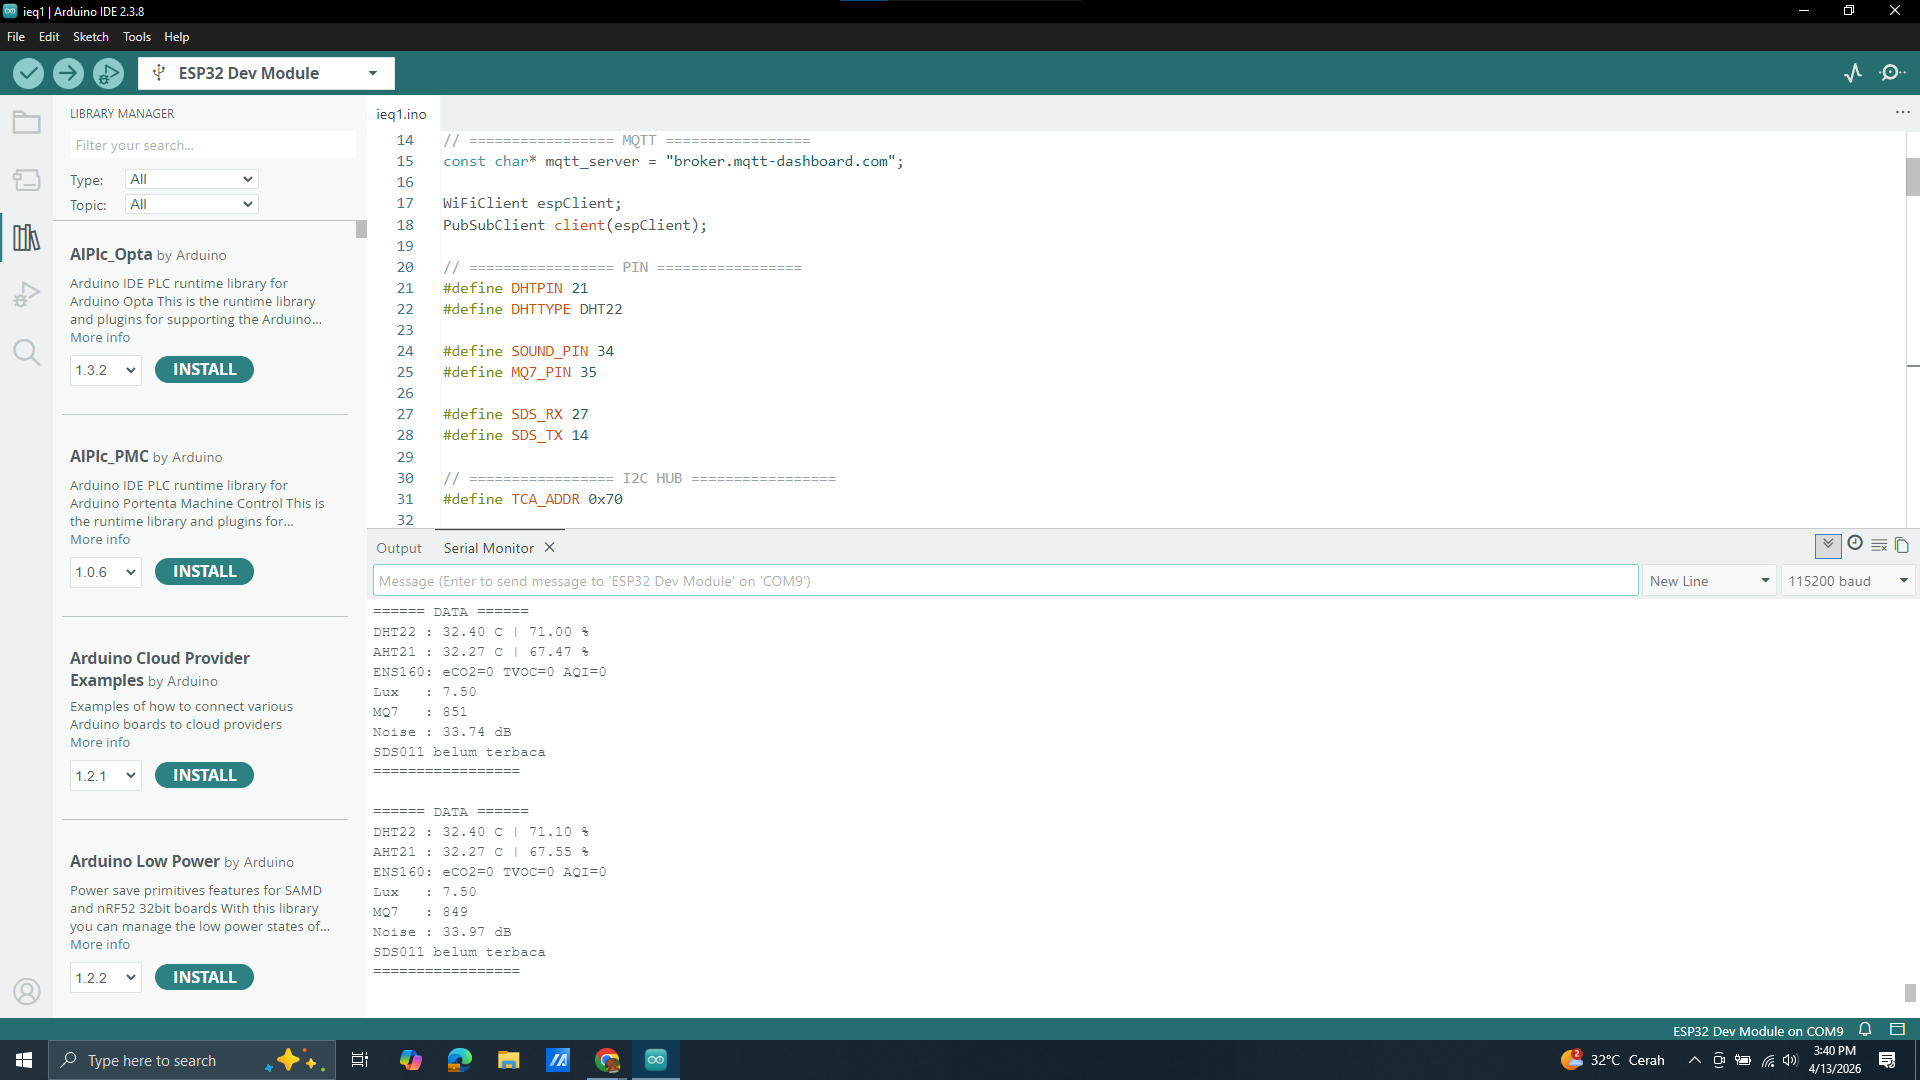Click the Verify sketch checkmark button
Screen dimensions: 1920x1080
[28, 73]
